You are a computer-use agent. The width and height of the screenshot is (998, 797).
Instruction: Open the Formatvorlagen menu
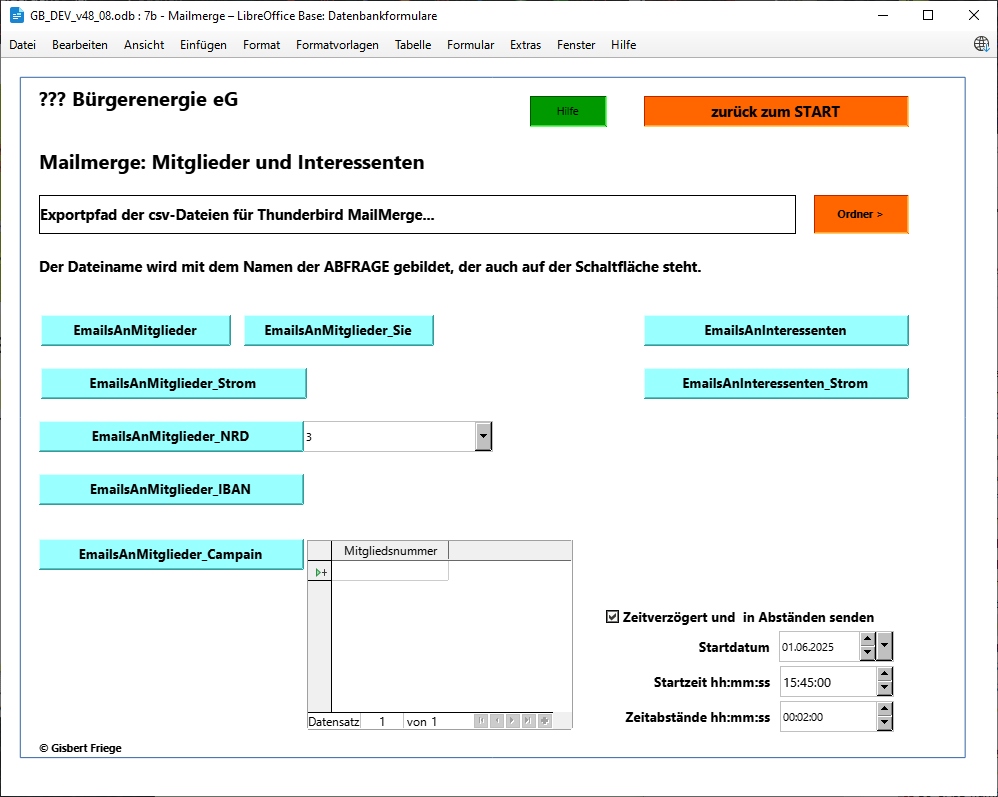tap(337, 45)
